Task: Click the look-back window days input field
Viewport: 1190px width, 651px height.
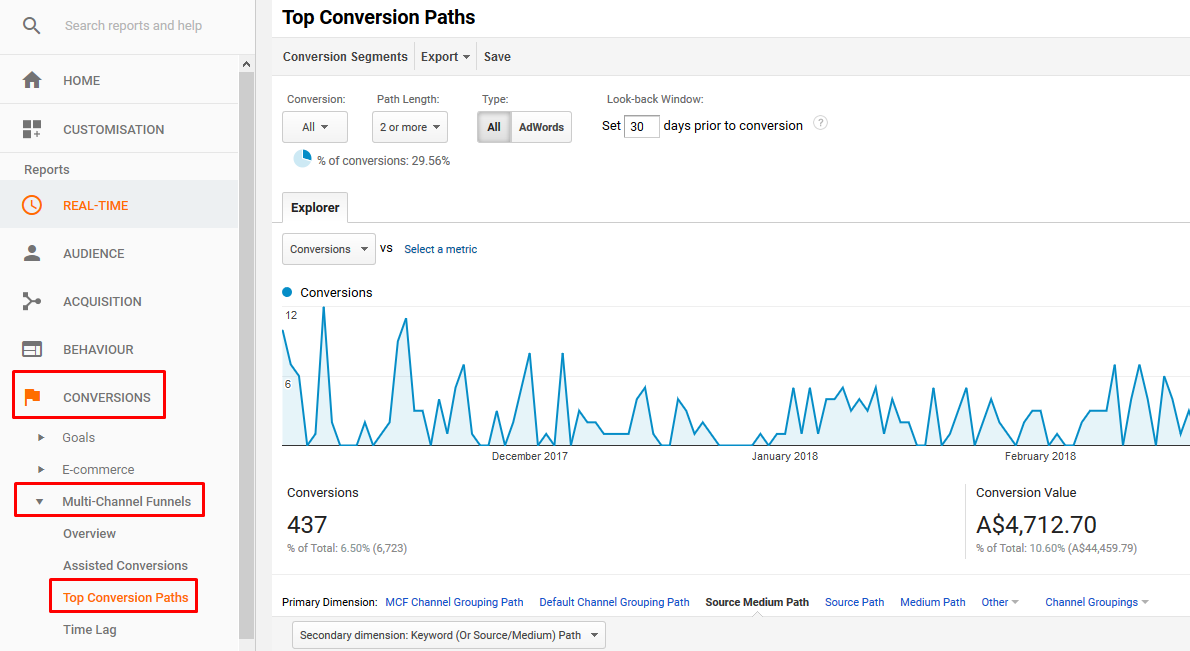Action: pyautogui.click(x=641, y=126)
